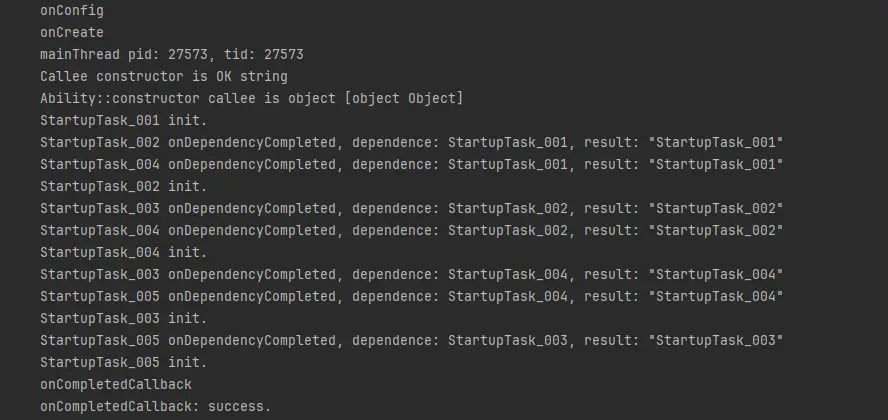The image size is (888, 420).
Task: Select the StartupTask_003 init. line
Action: 124,318
